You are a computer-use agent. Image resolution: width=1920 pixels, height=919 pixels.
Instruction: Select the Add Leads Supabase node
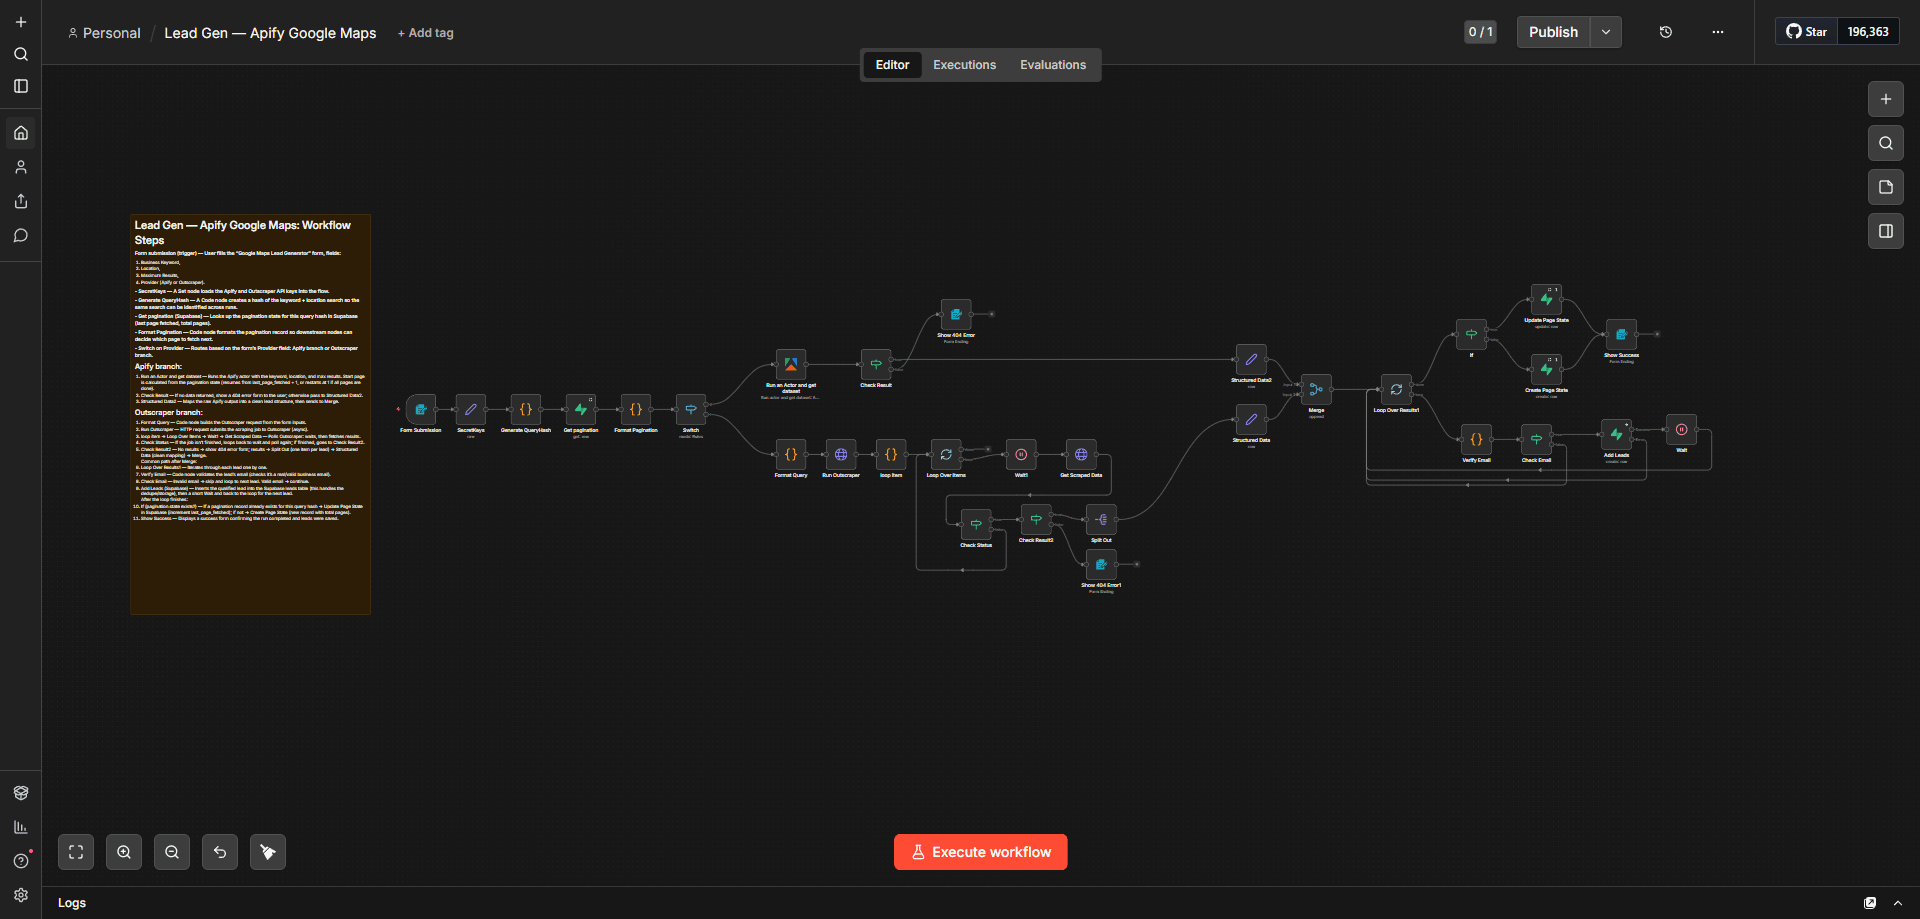(1616, 434)
